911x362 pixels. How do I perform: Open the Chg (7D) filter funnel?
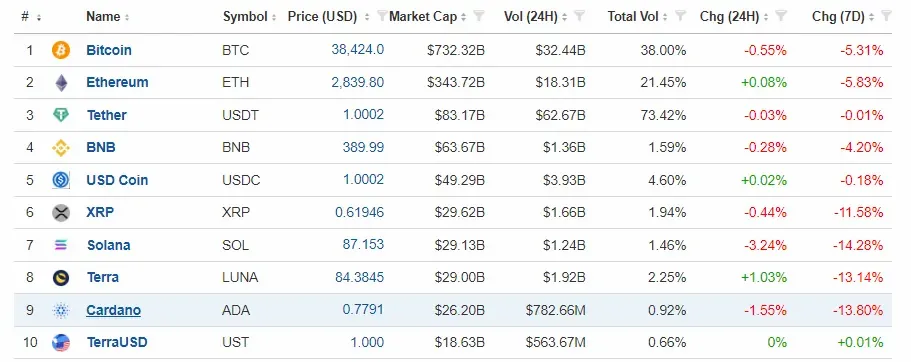(x=886, y=16)
